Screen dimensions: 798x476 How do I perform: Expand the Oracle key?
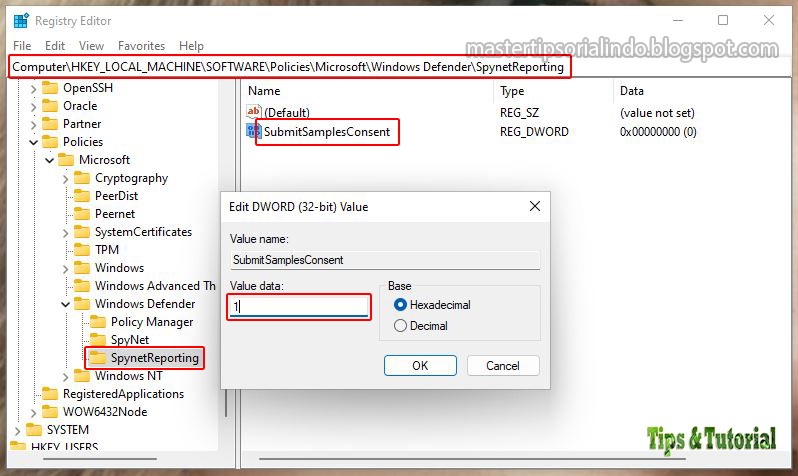click(x=33, y=106)
